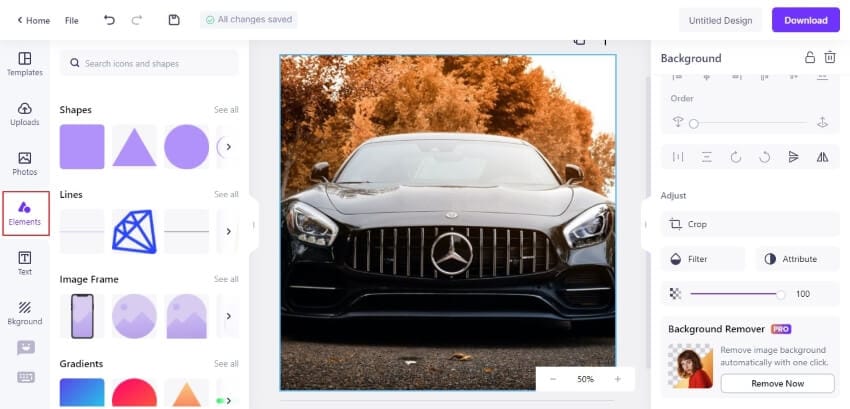Viewport: 850px width, 409px height.
Task: Expand more Lines with chevron arrow
Action: pyautogui.click(x=228, y=231)
